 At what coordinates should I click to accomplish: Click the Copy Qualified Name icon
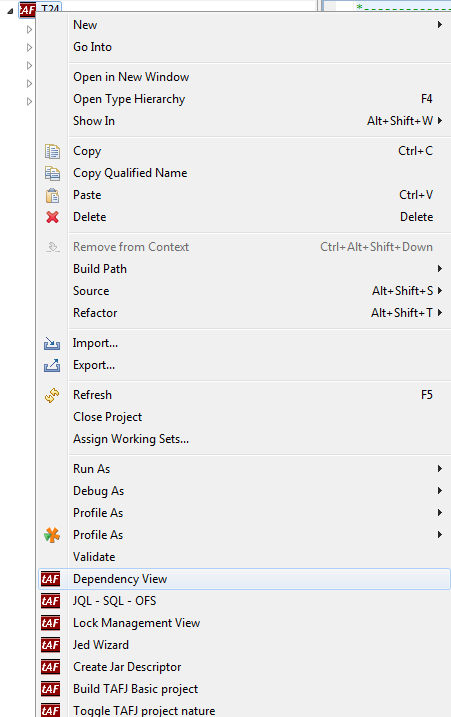pyautogui.click(x=52, y=173)
